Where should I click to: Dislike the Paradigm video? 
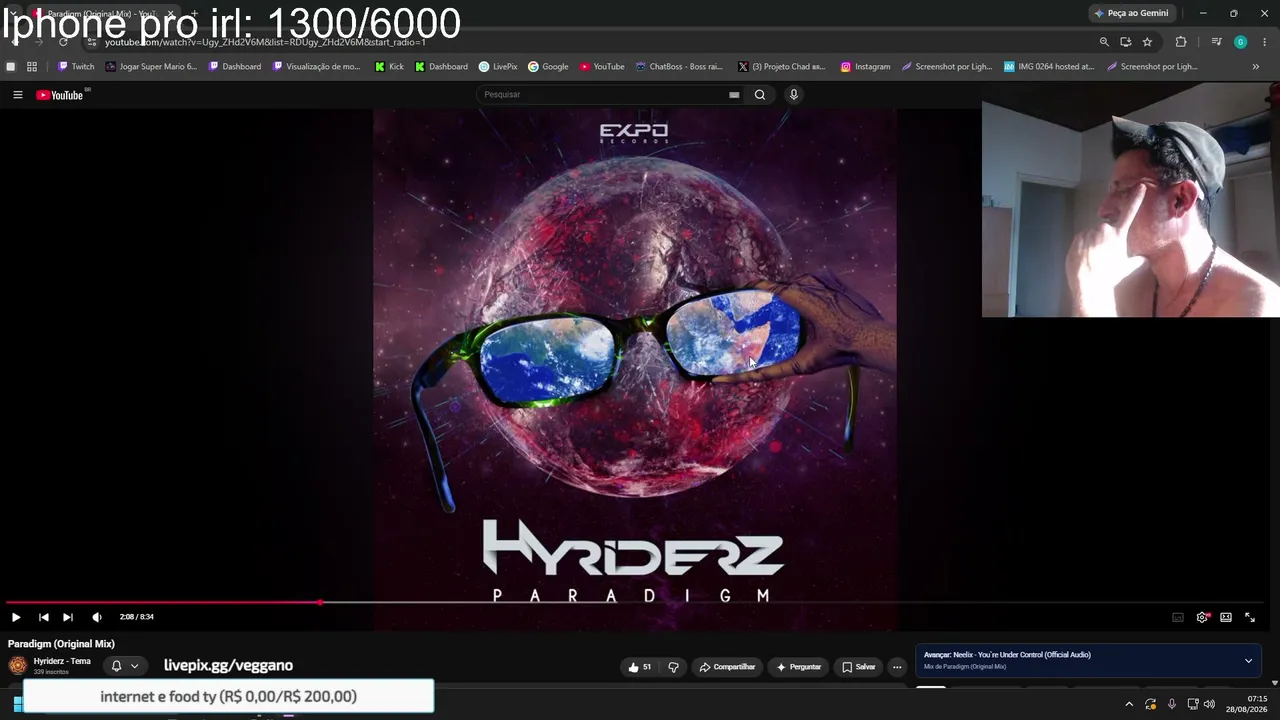[673, 667]
